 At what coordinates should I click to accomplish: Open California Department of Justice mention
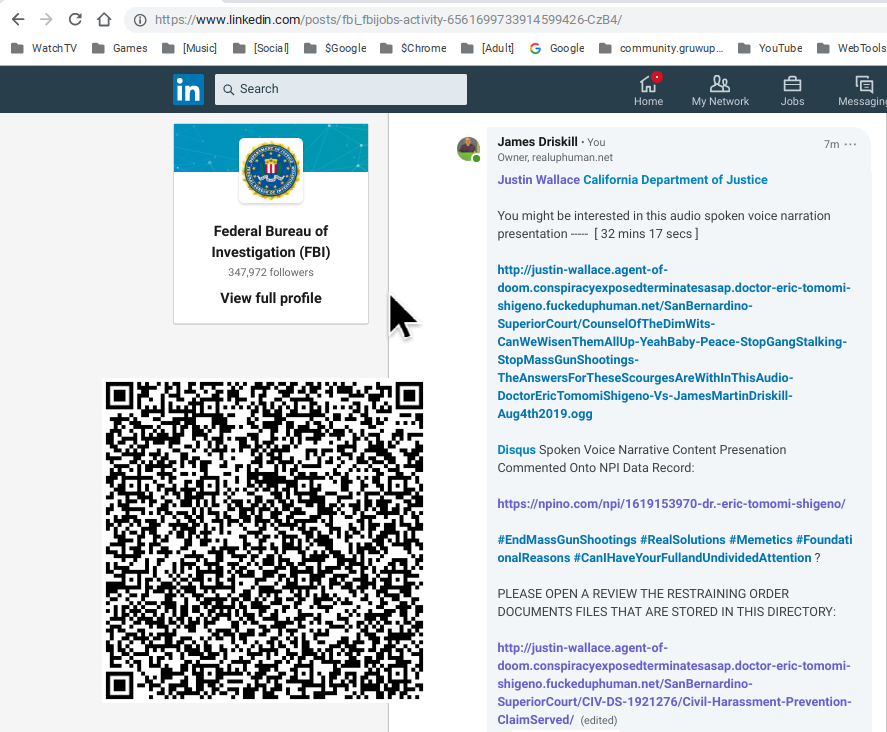(675, 180)
